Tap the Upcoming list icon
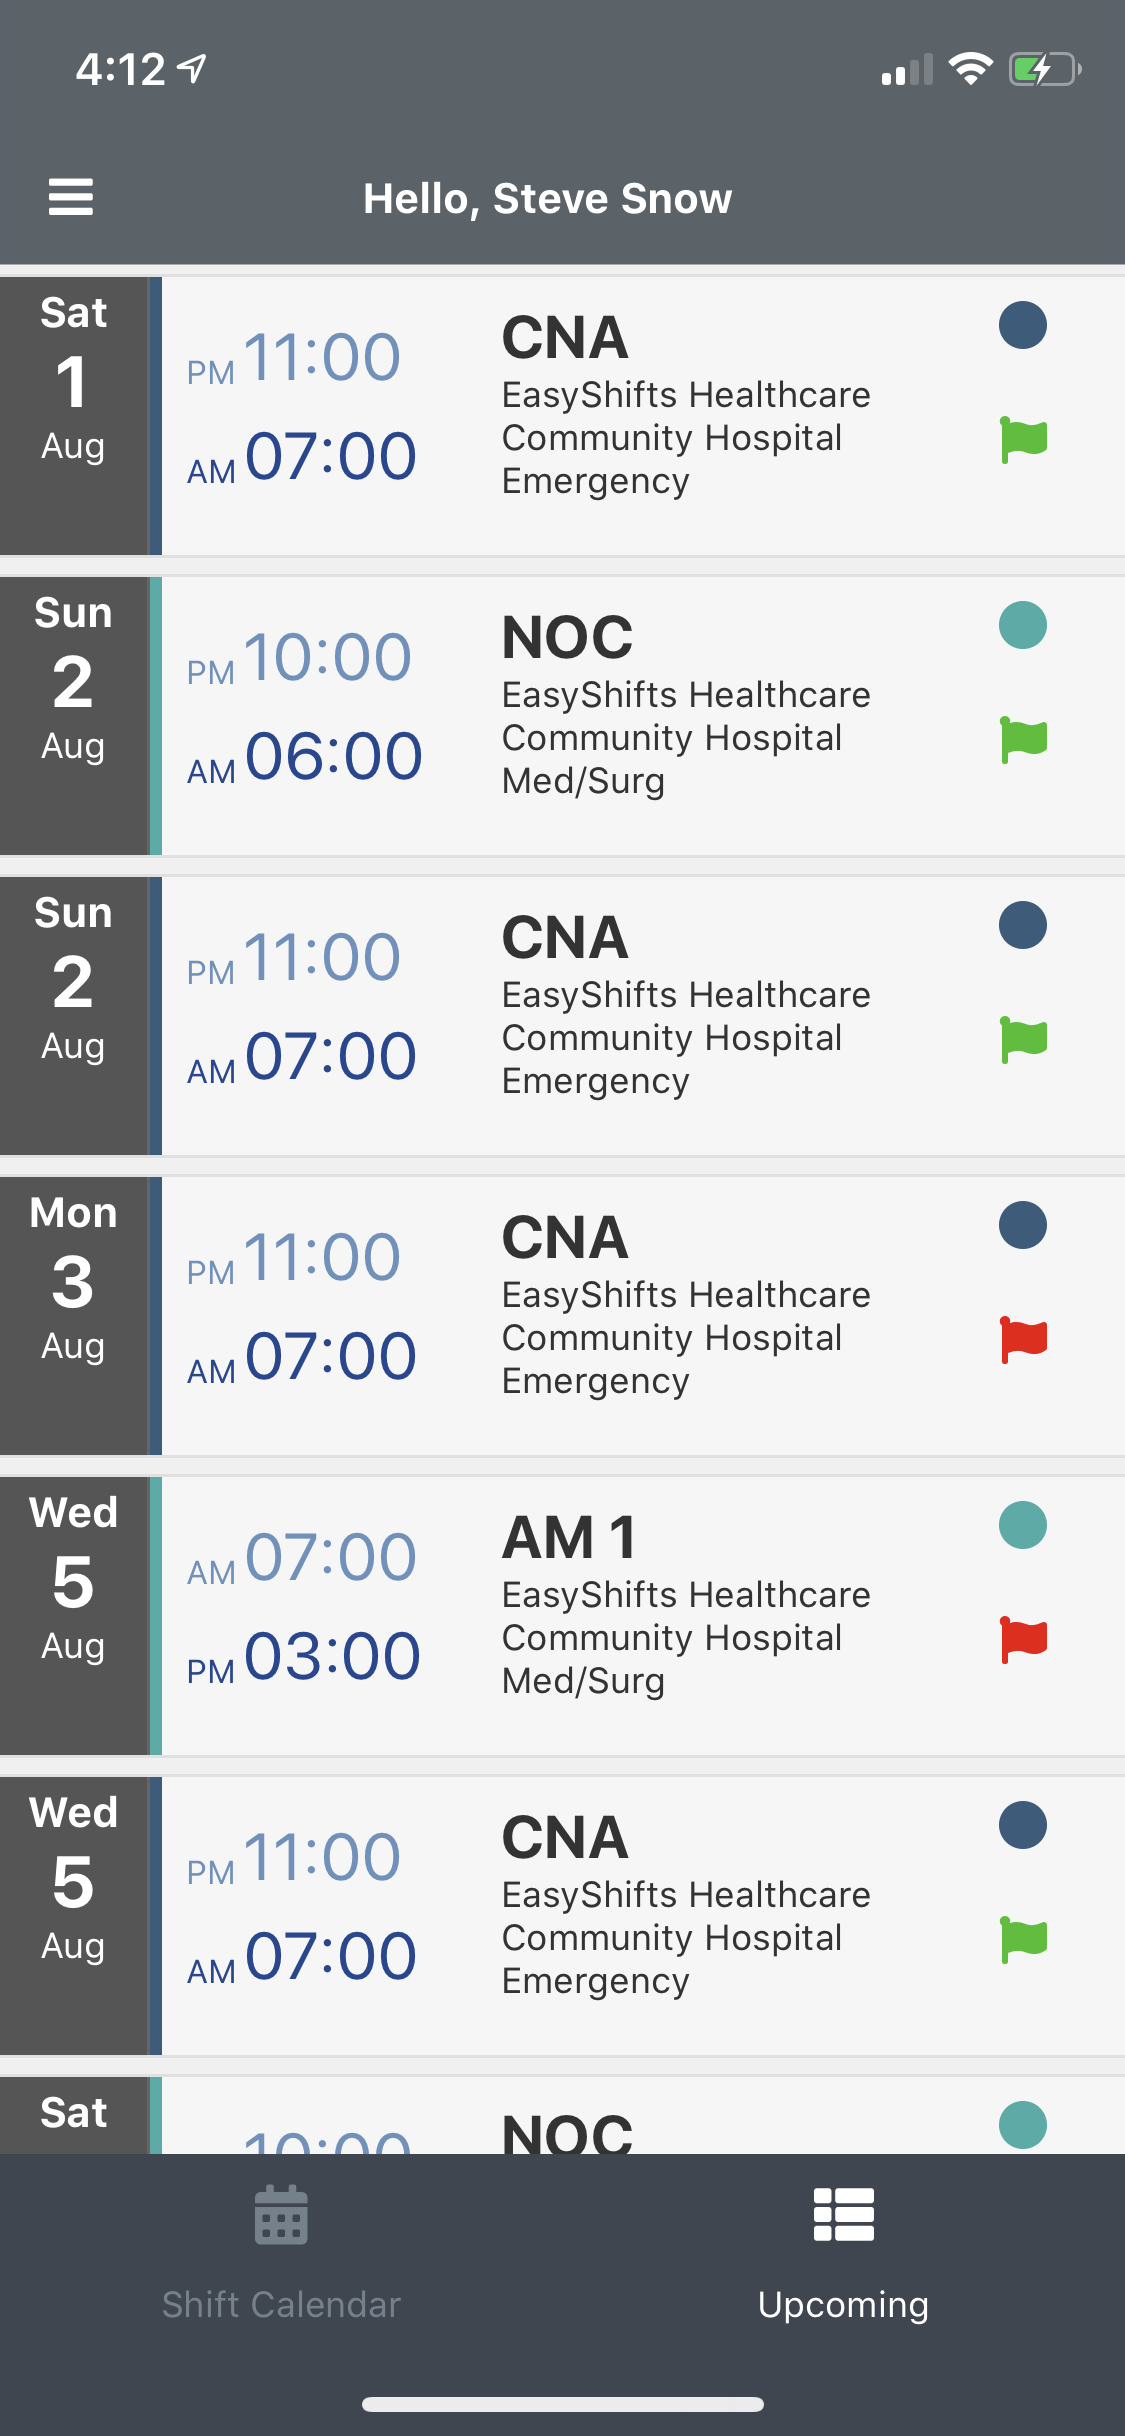Image resolution: width=1125 pixels, height=2436 pixels. coord(843,2216)
